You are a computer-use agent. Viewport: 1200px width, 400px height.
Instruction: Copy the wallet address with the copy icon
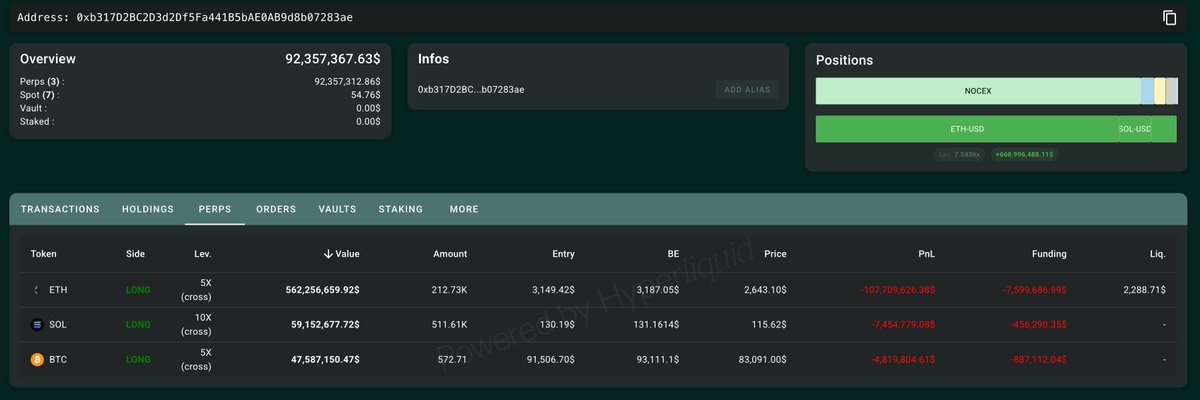[1169, 18]
